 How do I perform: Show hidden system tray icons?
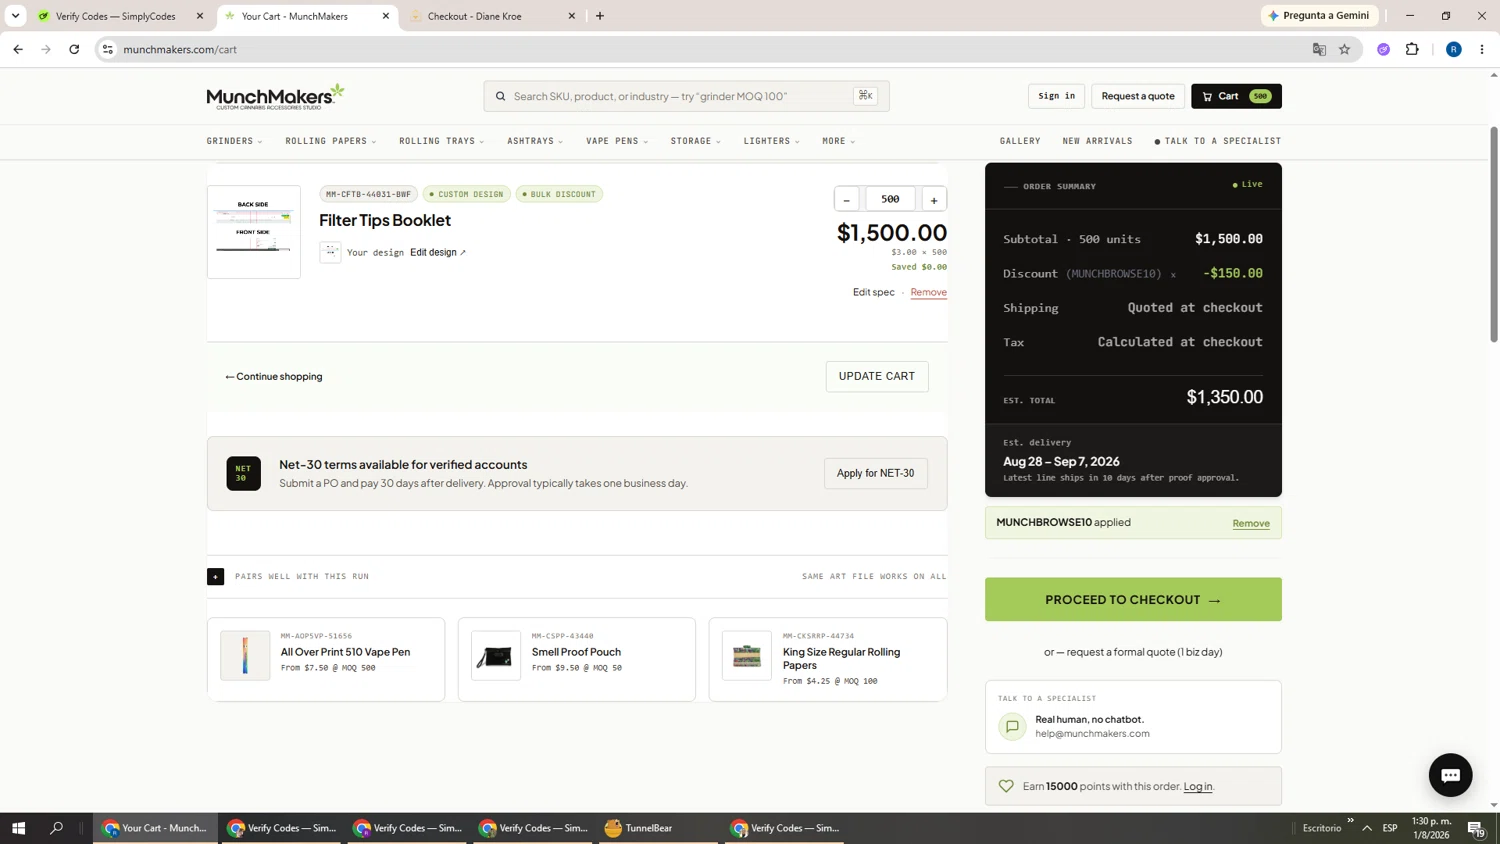click(x=1367, y=828)
